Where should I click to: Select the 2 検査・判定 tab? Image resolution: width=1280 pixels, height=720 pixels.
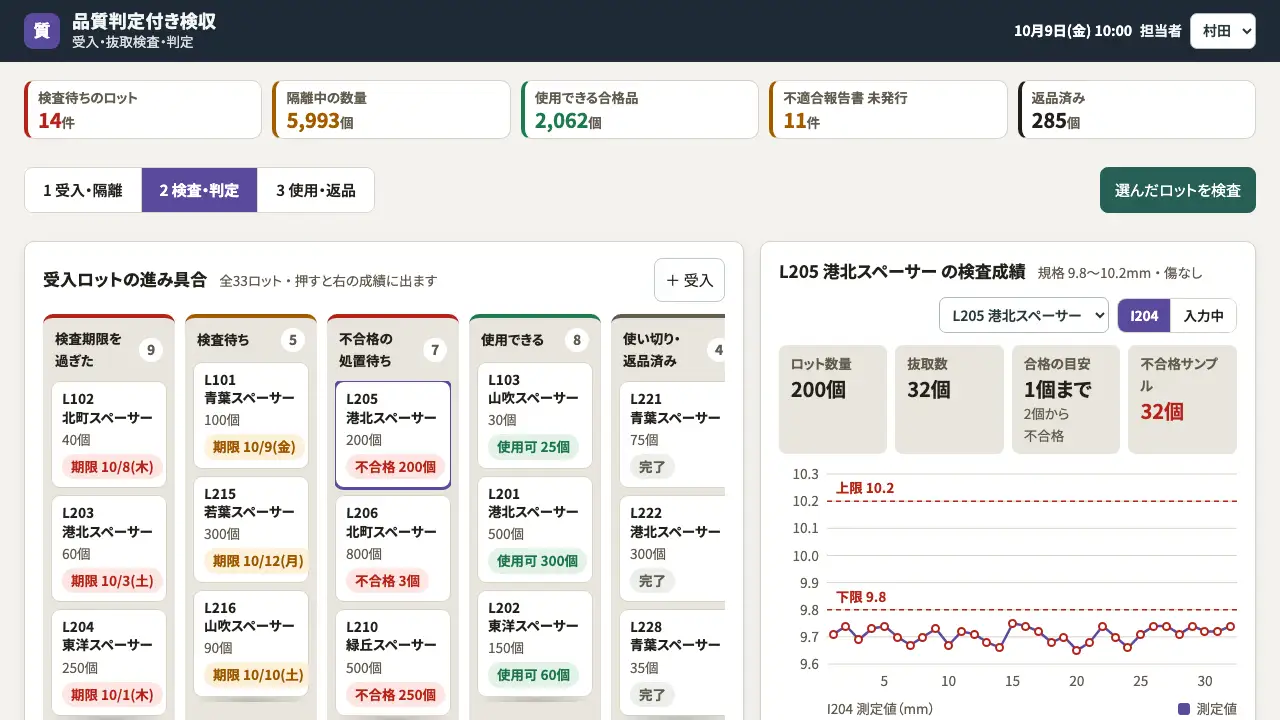tap(199, 190)
